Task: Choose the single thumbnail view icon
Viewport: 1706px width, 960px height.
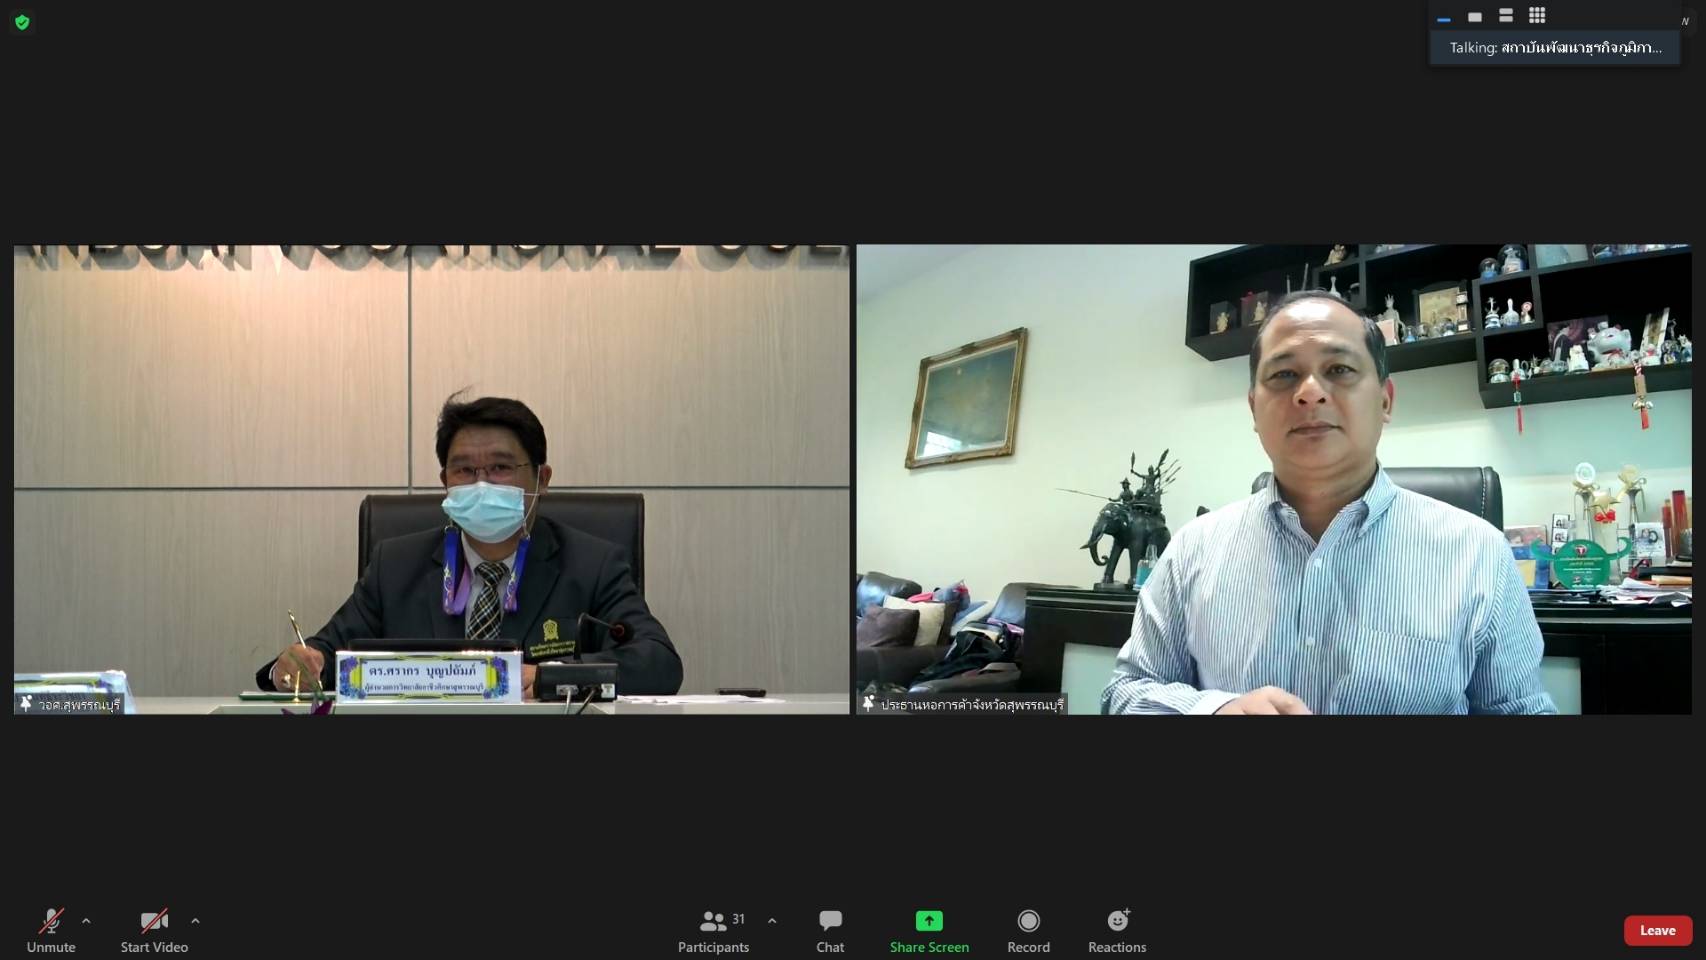Action: 1474,16
